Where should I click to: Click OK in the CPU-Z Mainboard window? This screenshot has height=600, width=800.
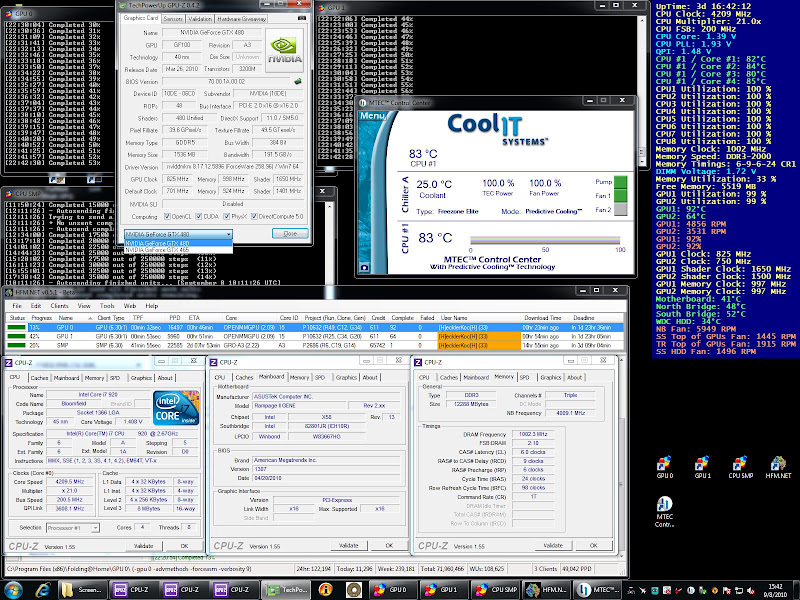click(389, 545)
